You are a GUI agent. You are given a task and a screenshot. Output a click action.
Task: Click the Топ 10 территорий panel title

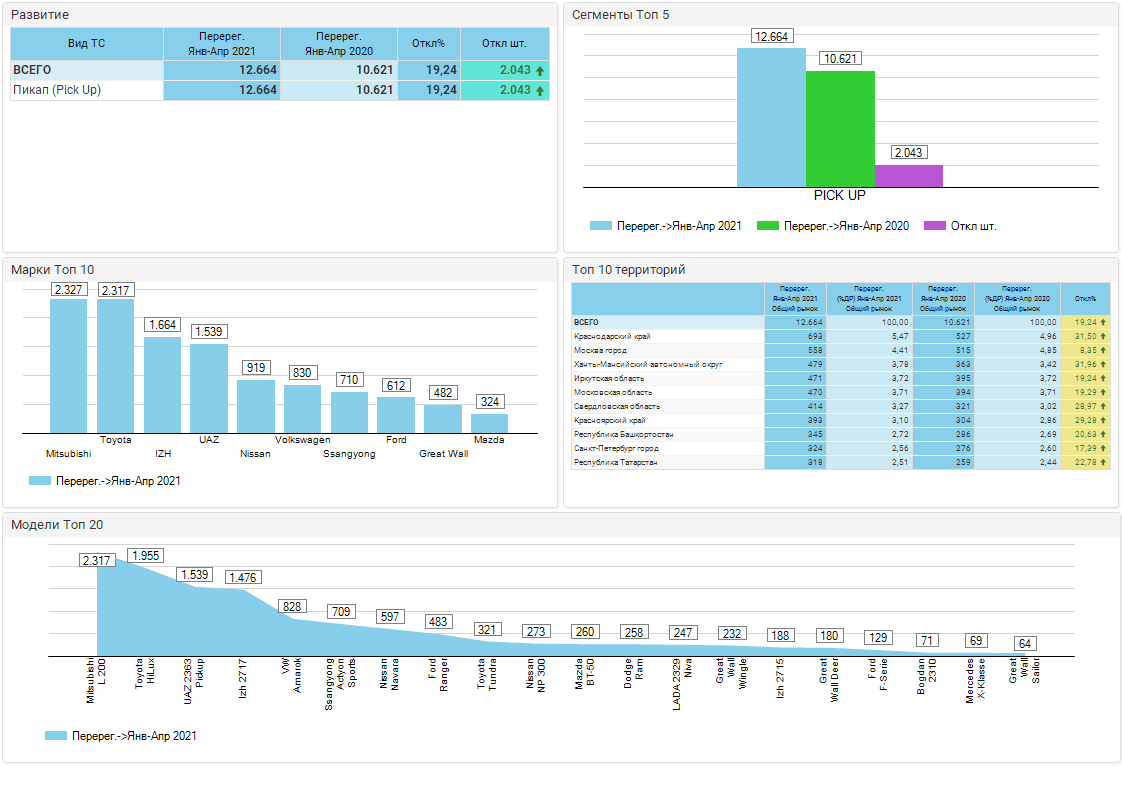628,270
